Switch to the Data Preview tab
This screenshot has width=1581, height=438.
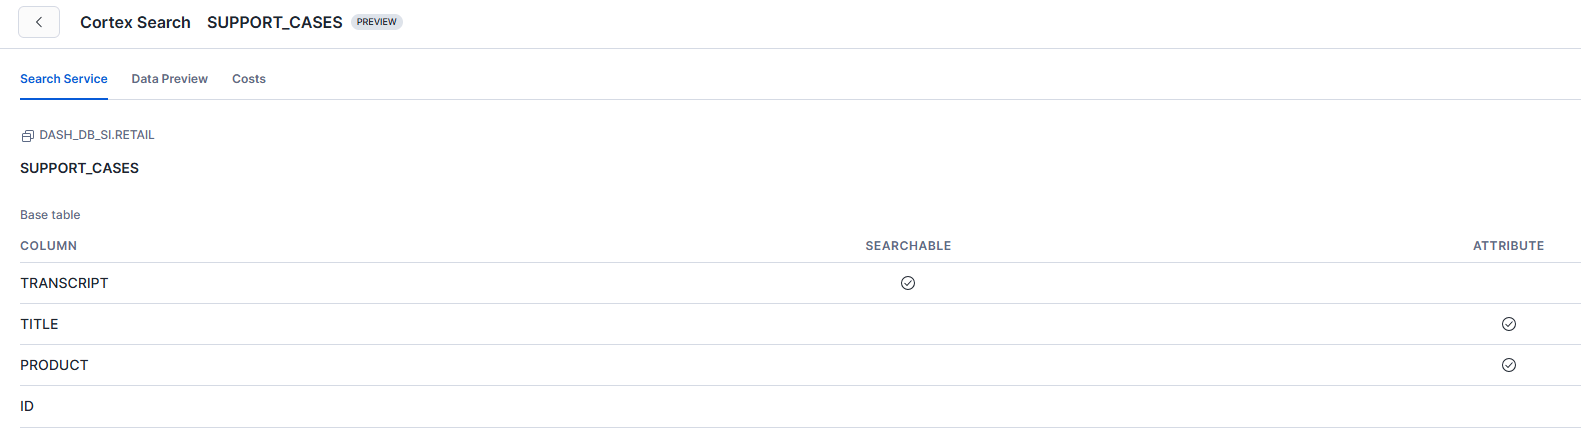(x=170, y=79)
